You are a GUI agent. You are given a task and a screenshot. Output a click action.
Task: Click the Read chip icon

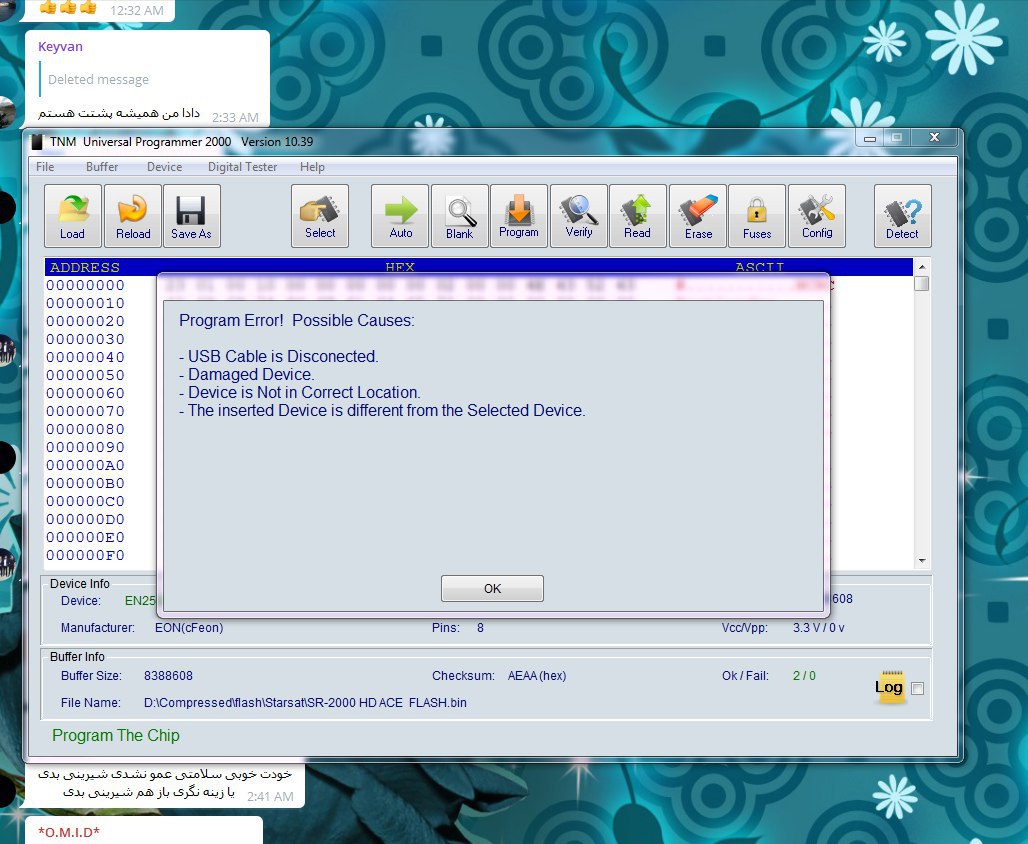638,216
